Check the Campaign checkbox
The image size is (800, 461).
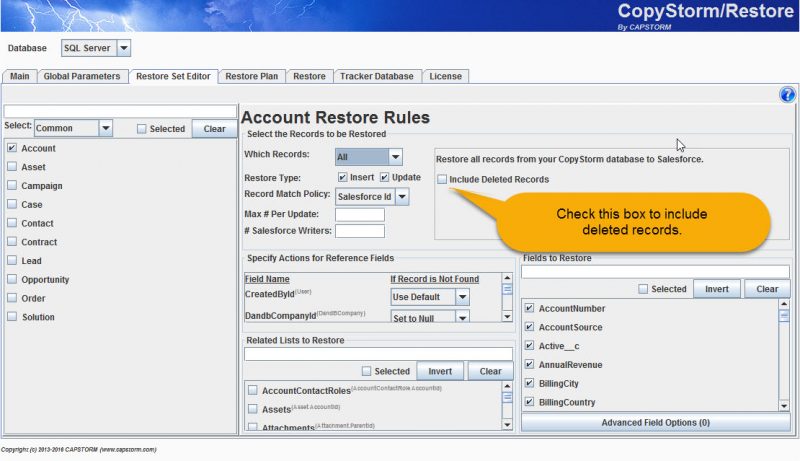coord(12,186)
